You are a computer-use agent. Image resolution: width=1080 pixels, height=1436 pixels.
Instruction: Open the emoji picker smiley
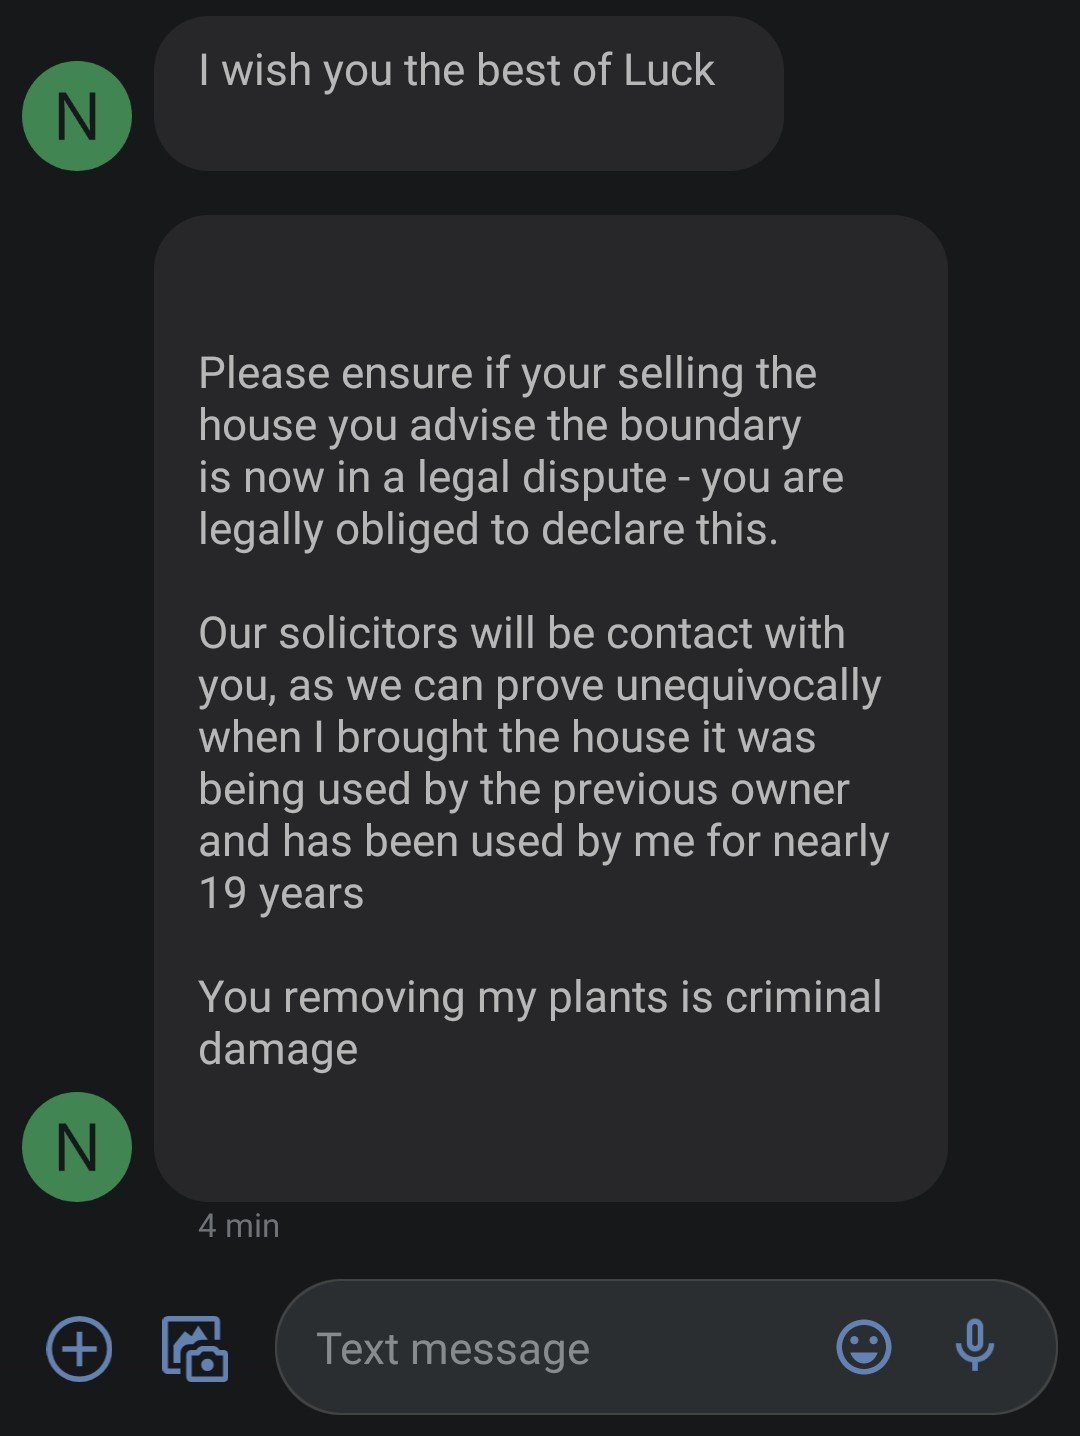pyautogui.click(x=863, y=1347)
